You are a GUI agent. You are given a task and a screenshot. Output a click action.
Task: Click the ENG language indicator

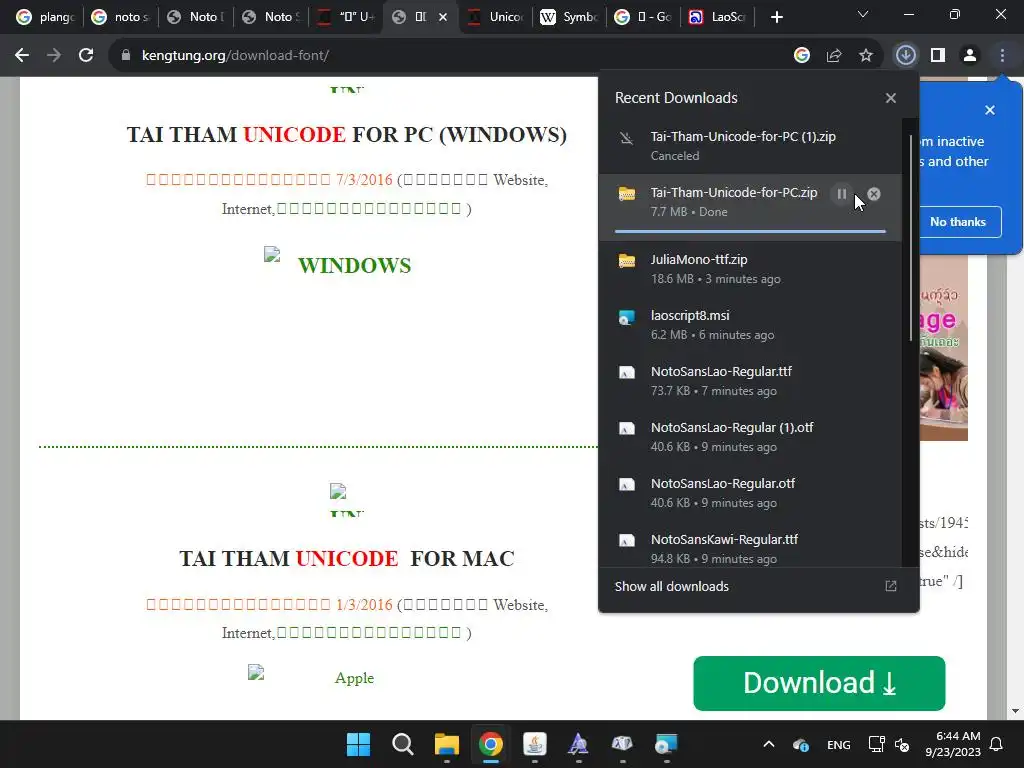tap(839, 745)
